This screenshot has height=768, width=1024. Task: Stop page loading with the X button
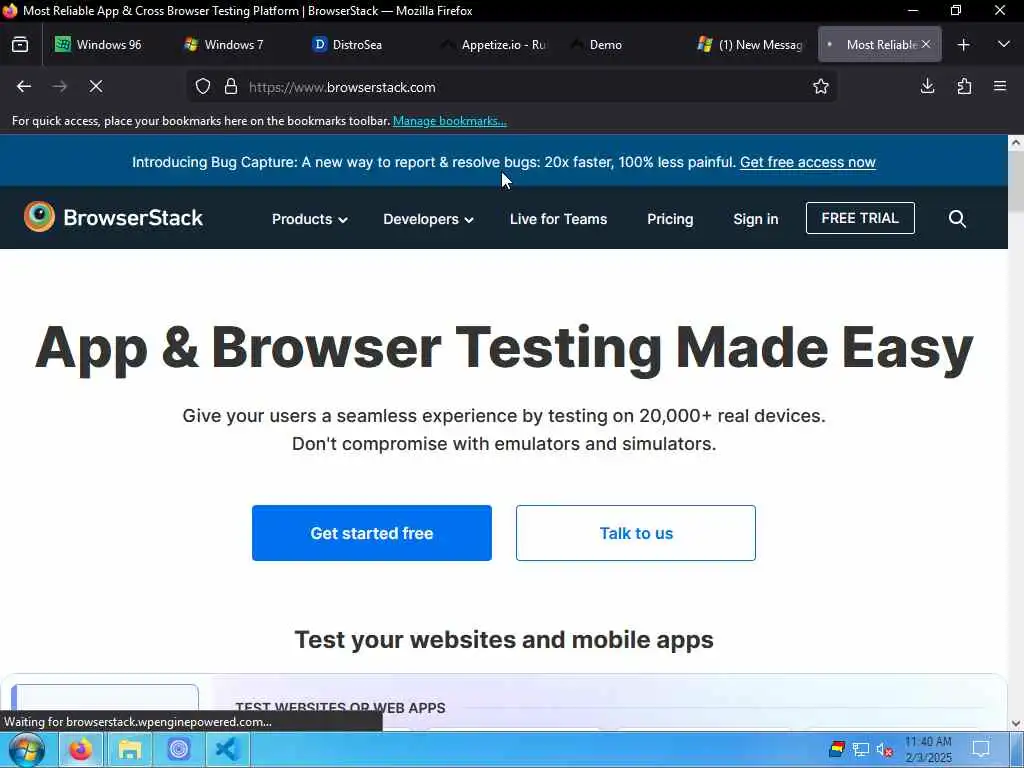[96, 86]
